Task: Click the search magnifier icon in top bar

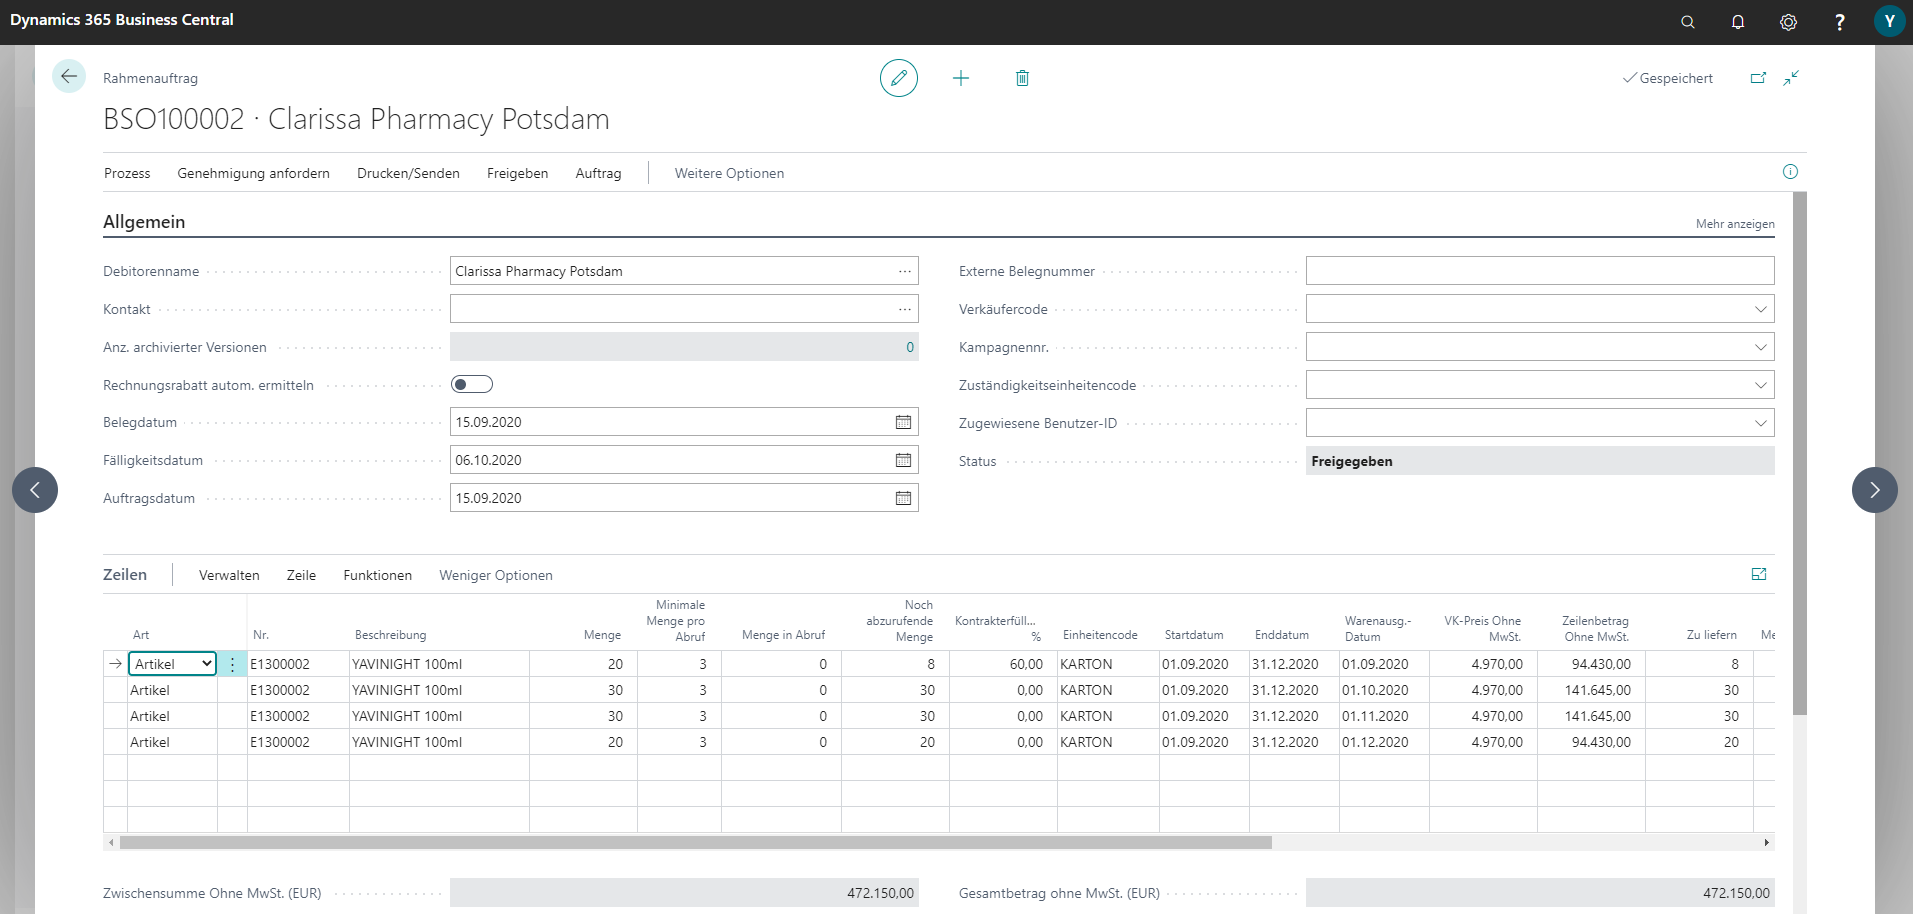Action: [1687, 22]
